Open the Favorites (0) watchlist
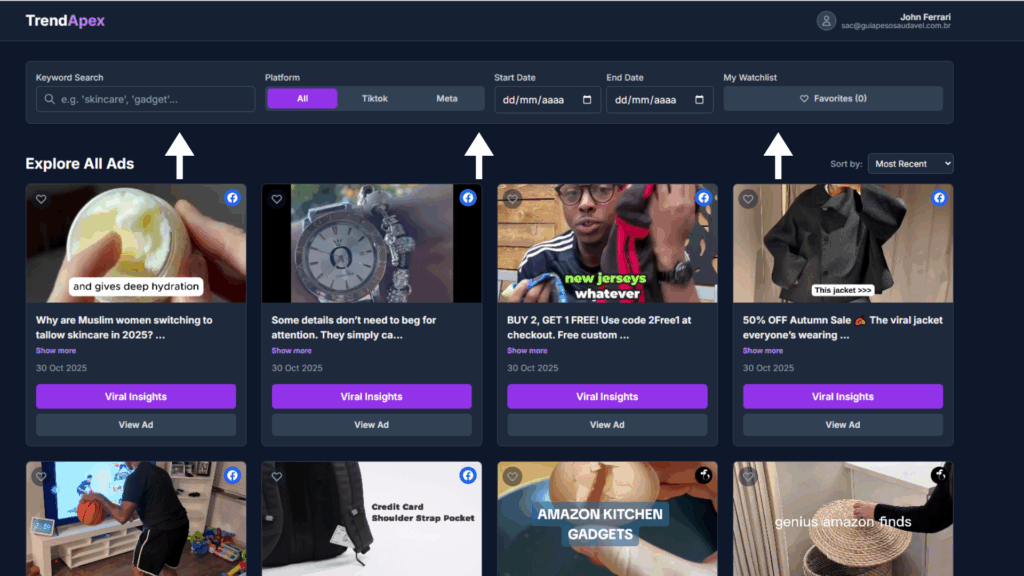Viewport: 1024px width, 576px height. click(x=833, y=99)
